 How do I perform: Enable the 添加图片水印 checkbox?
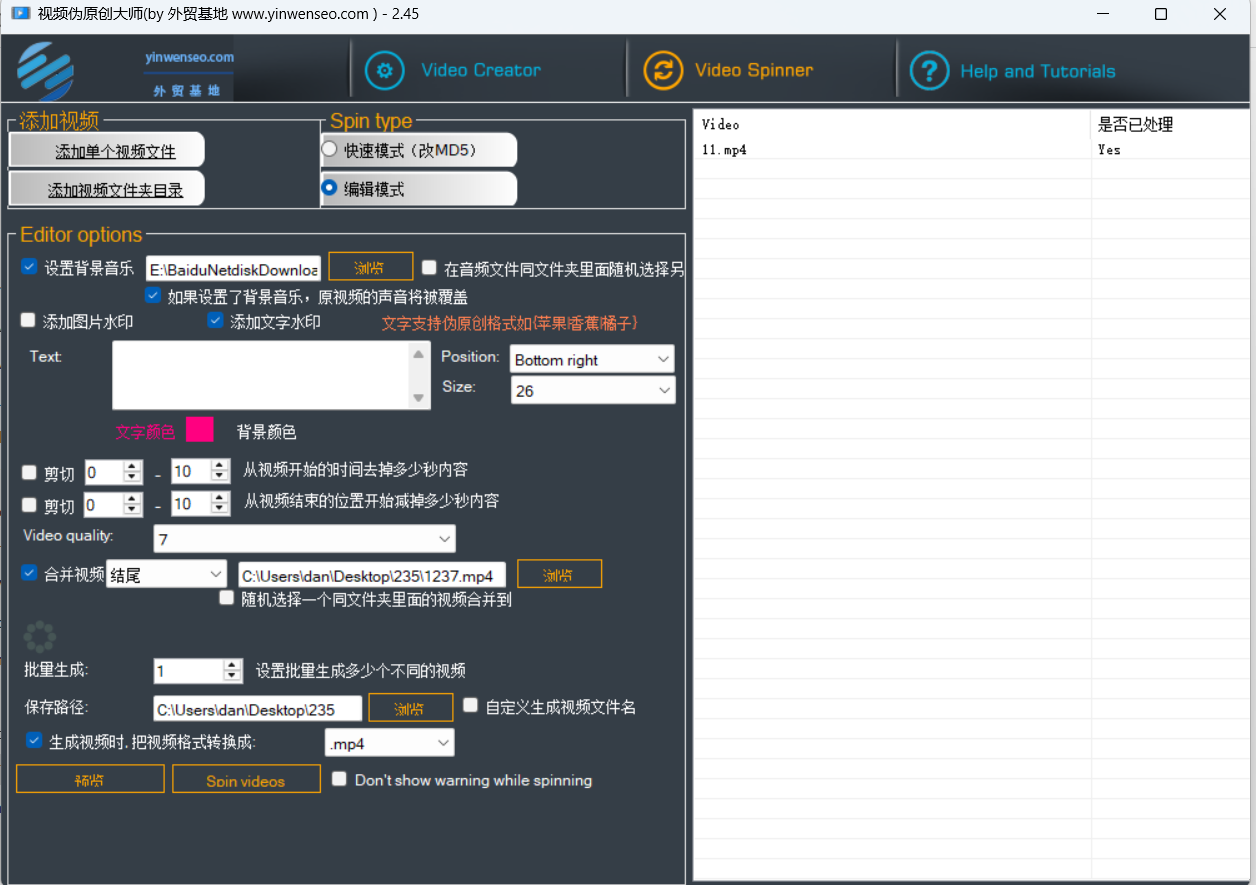(29, 321)
